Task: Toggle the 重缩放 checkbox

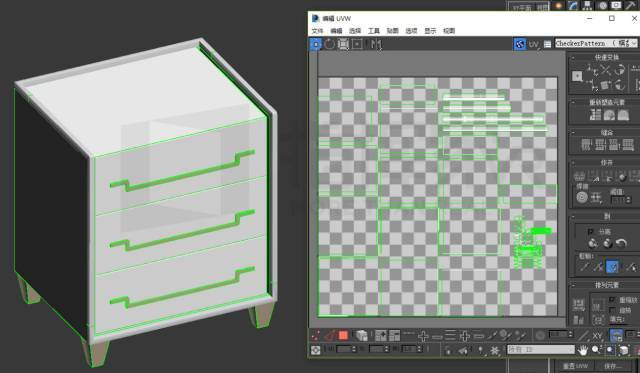Action: pyautogui.click(x=612, y=300)
